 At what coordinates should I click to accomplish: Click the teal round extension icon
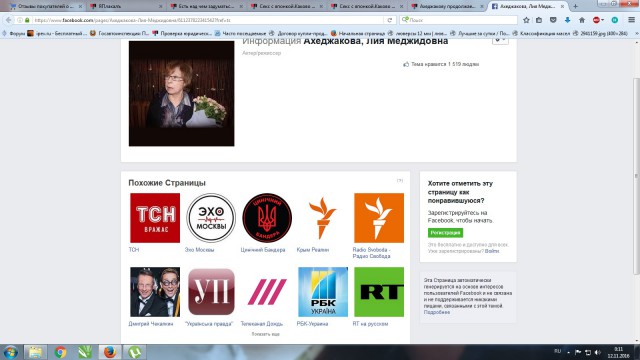click(615, 20)
